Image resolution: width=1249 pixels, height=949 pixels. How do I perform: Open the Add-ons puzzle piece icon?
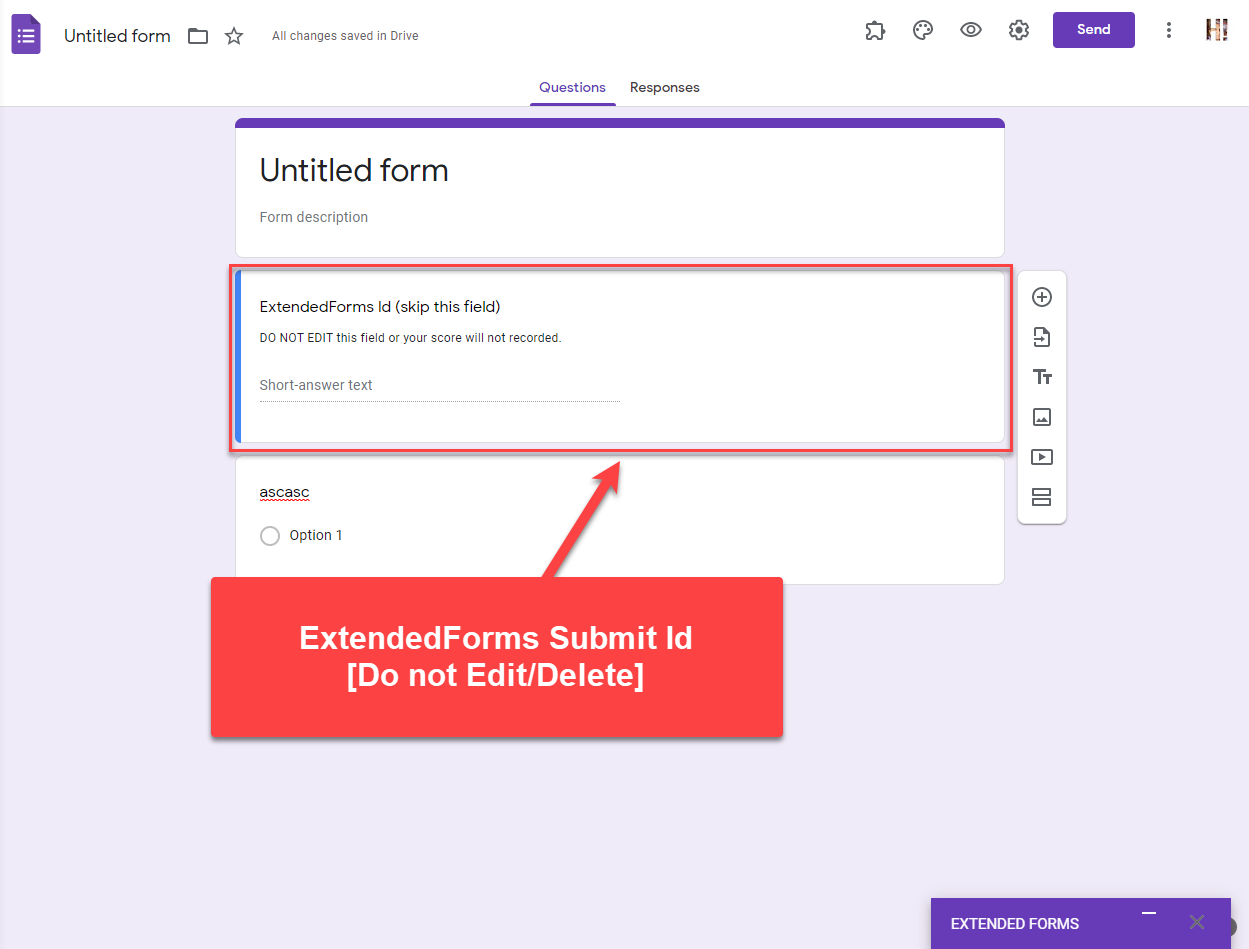[875, 30]
